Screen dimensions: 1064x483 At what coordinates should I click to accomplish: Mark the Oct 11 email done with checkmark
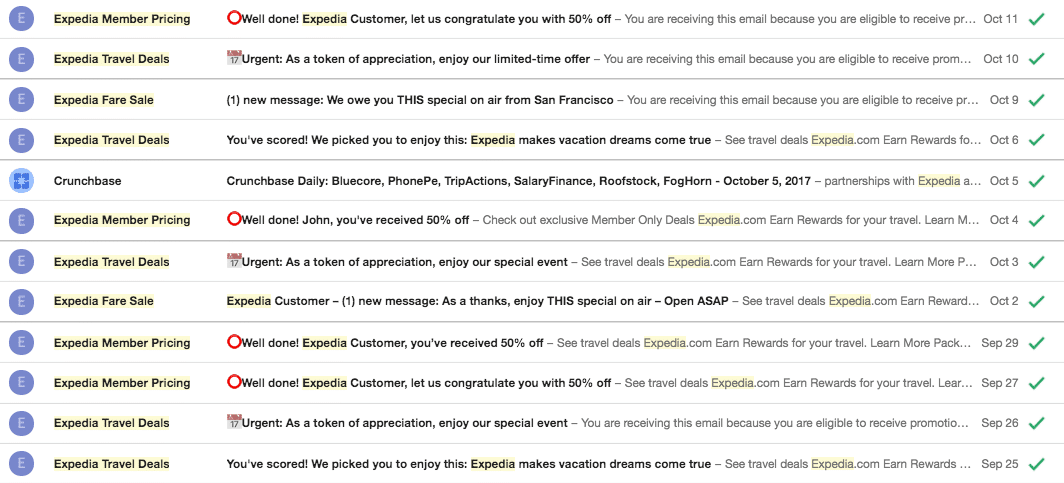pyautogui.click(x=1036, y=19)
